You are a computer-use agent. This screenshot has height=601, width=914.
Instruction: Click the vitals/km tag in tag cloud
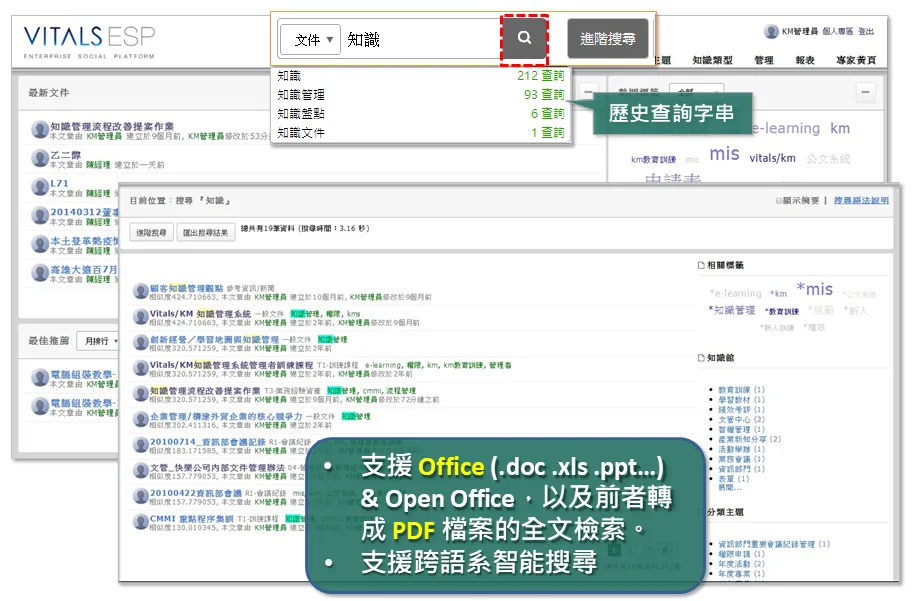(x=772, y=158)
